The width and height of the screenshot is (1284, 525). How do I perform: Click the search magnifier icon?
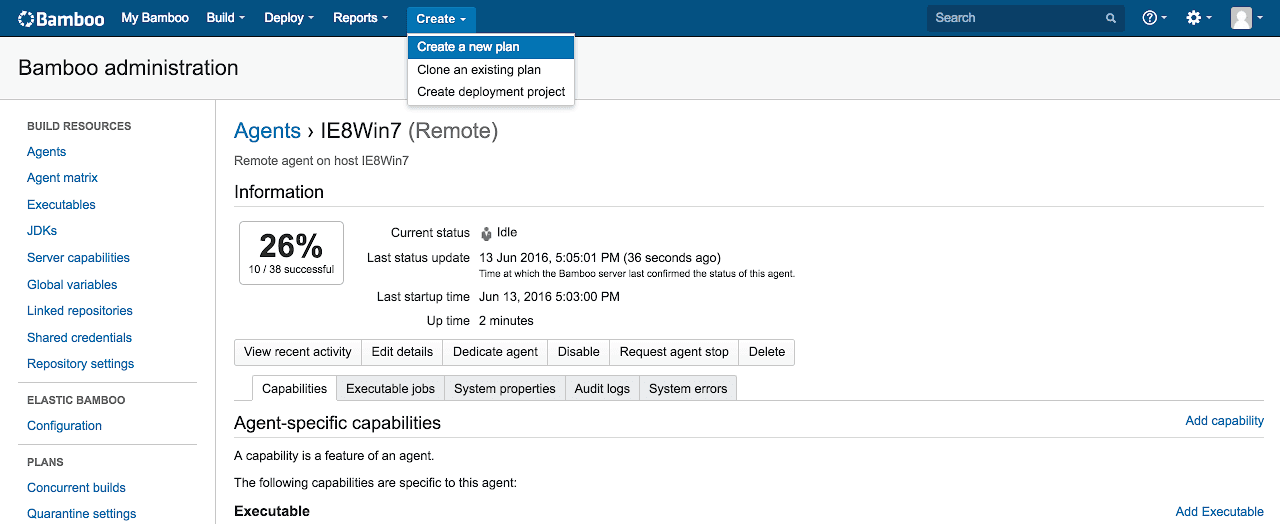click(x=1110, y=18)
